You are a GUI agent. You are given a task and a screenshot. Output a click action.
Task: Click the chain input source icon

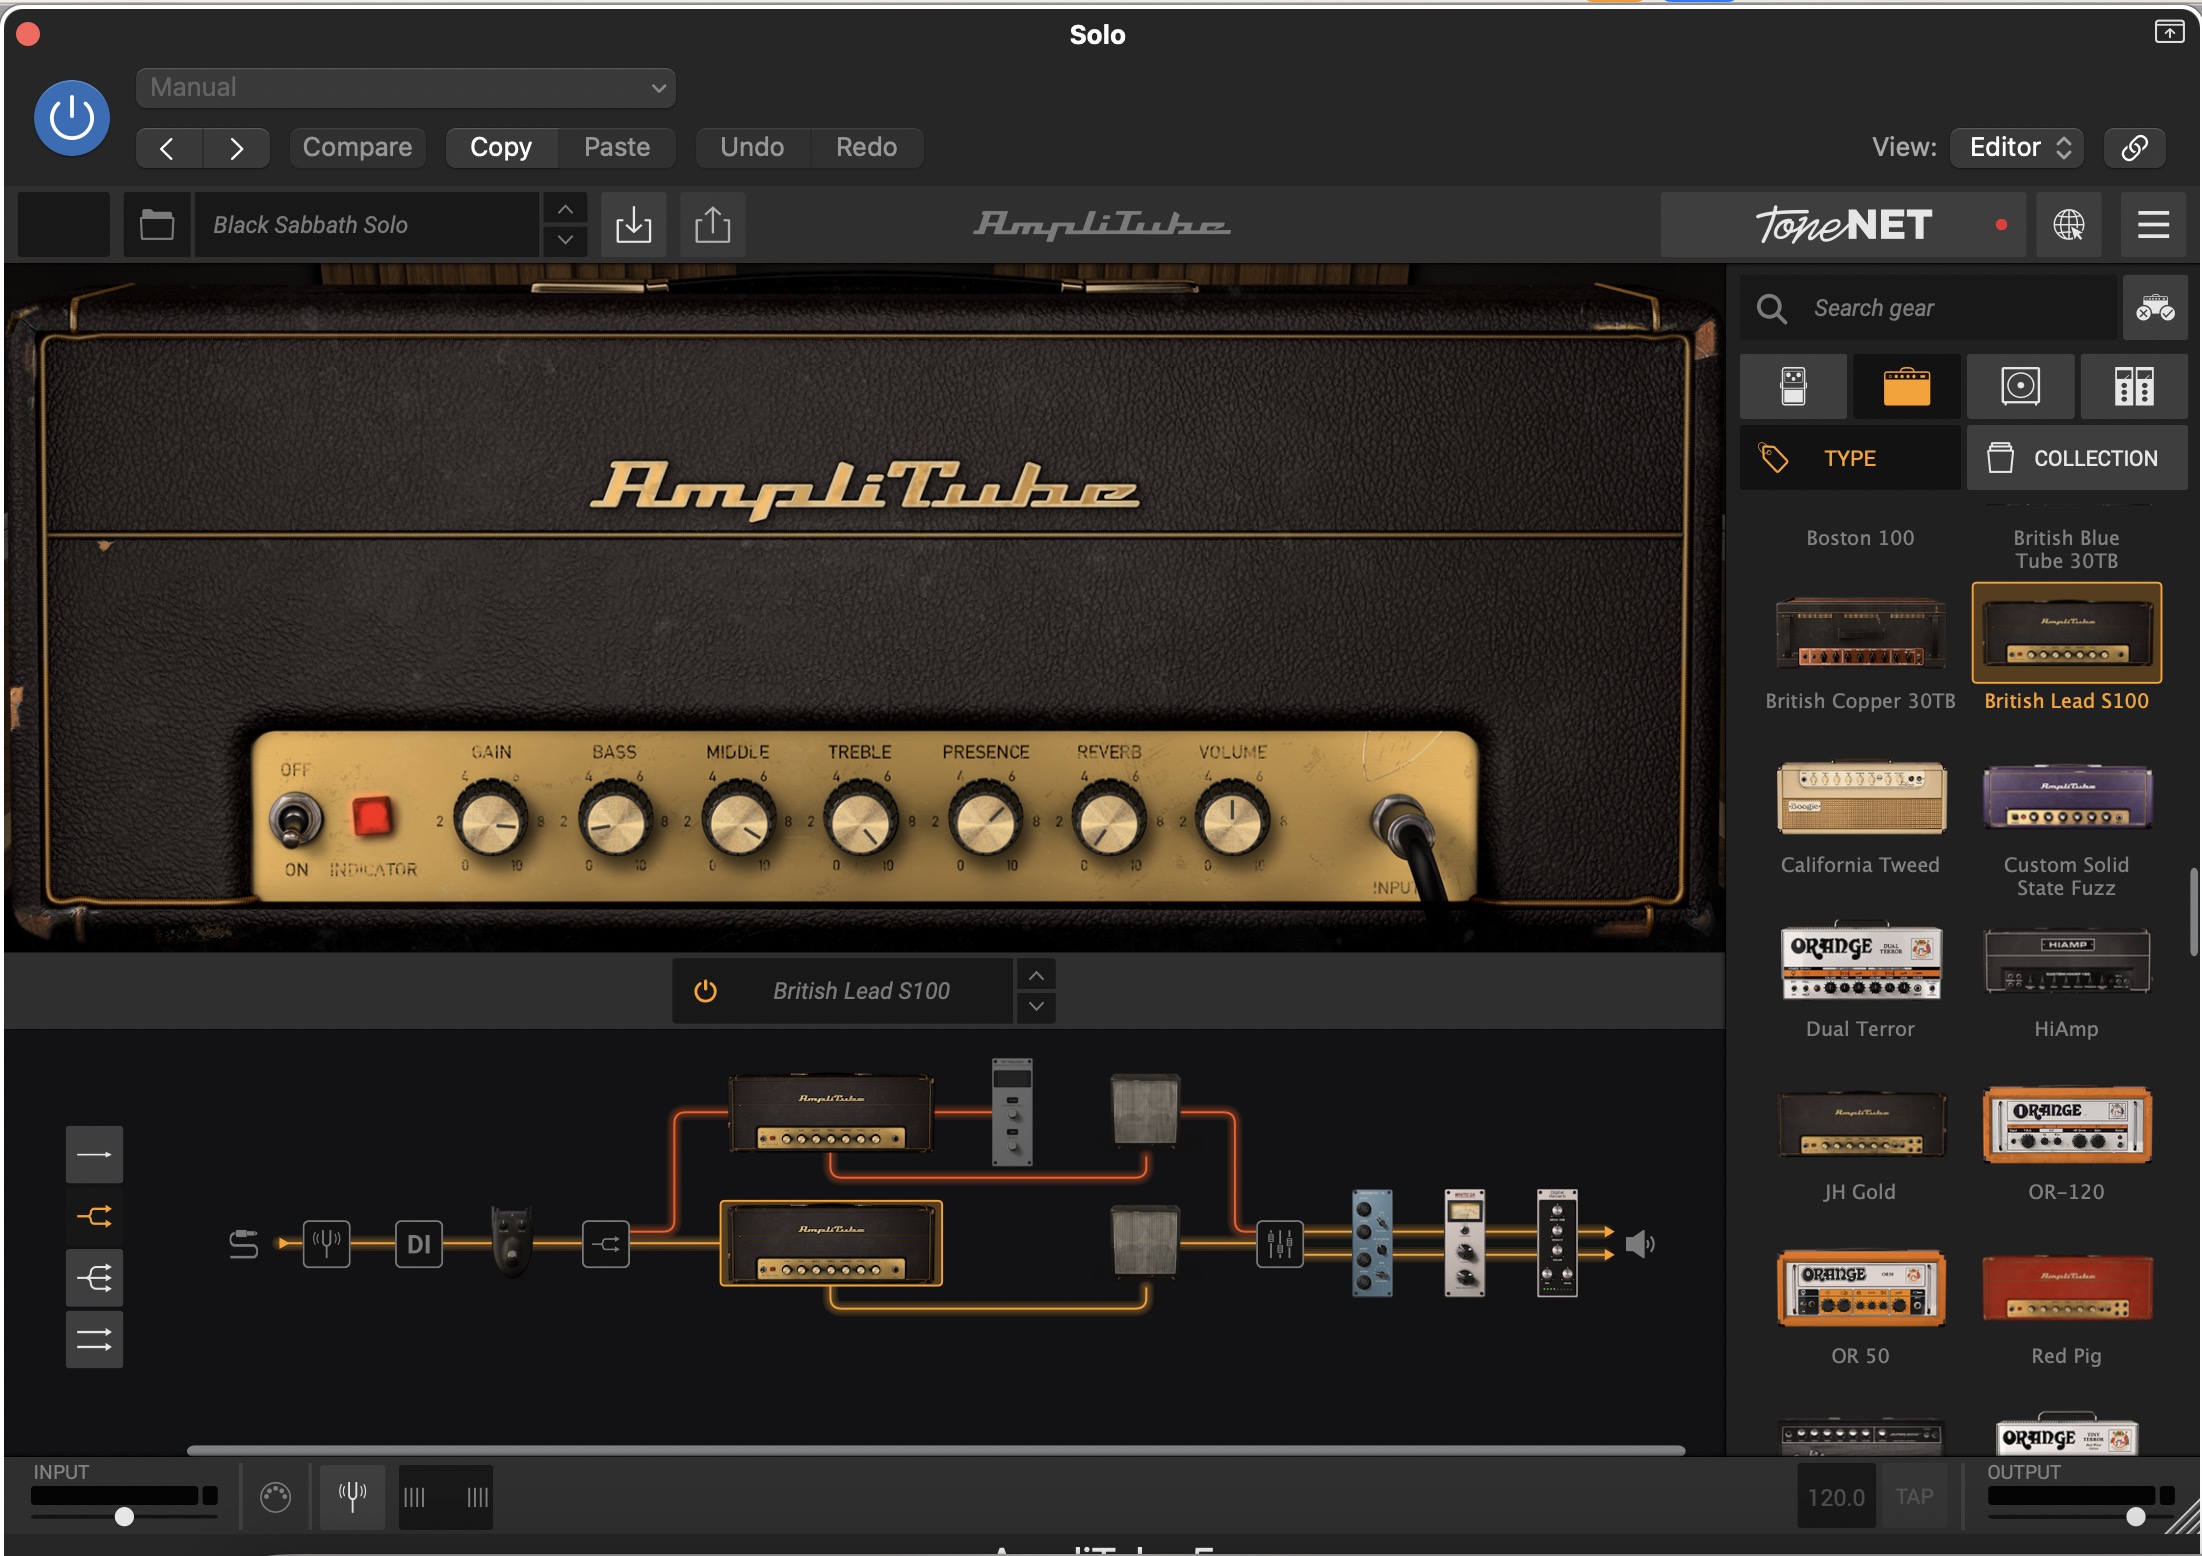point(243,1244)
